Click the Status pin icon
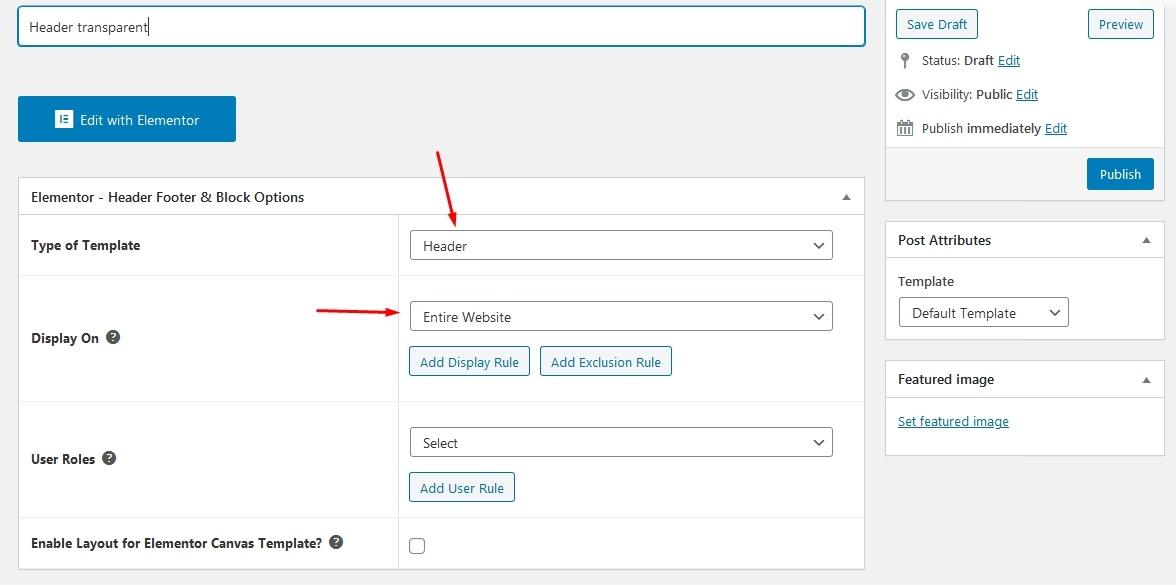This screenshot has width=1176, height=585. [x=905, y=61]
